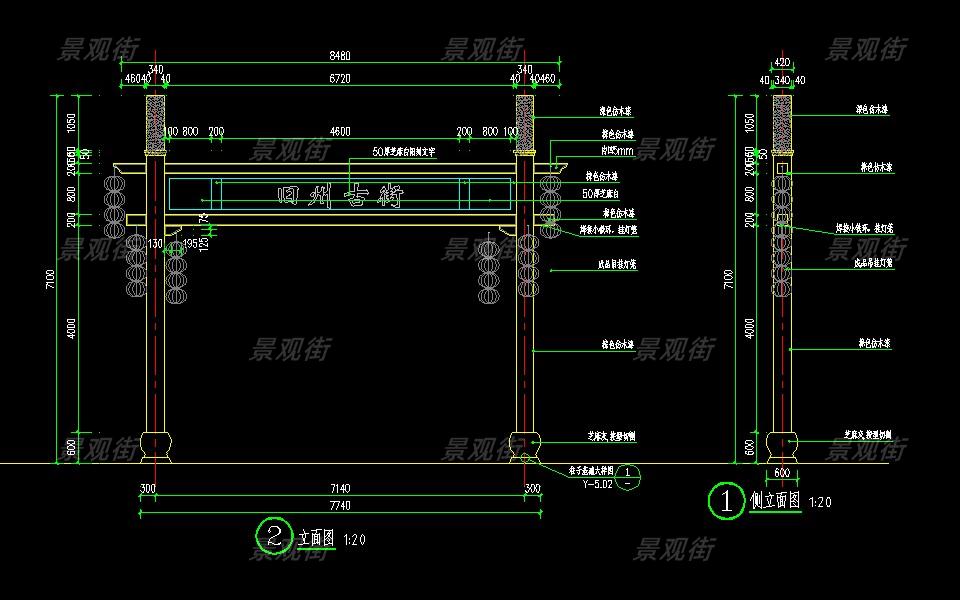Click the 侧立面图 view title
The image size is (960, 600).
point(776,502)
